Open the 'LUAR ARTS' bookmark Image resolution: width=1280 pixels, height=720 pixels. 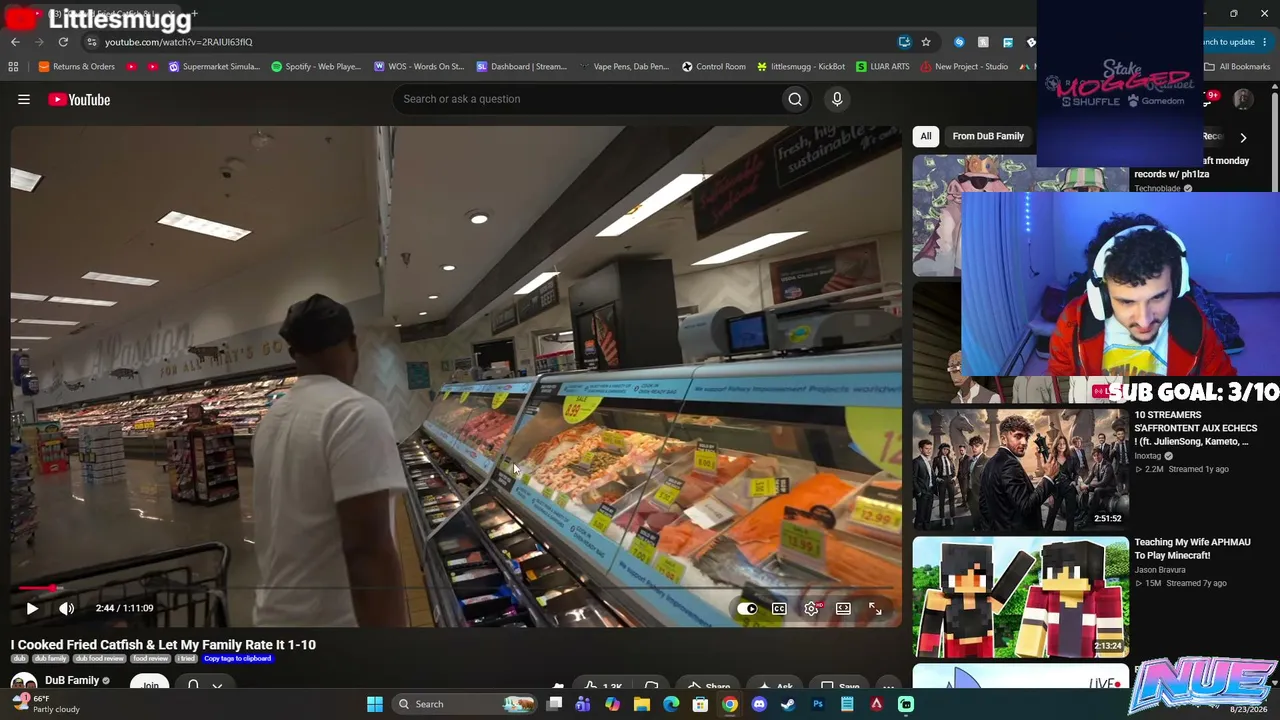883,67
